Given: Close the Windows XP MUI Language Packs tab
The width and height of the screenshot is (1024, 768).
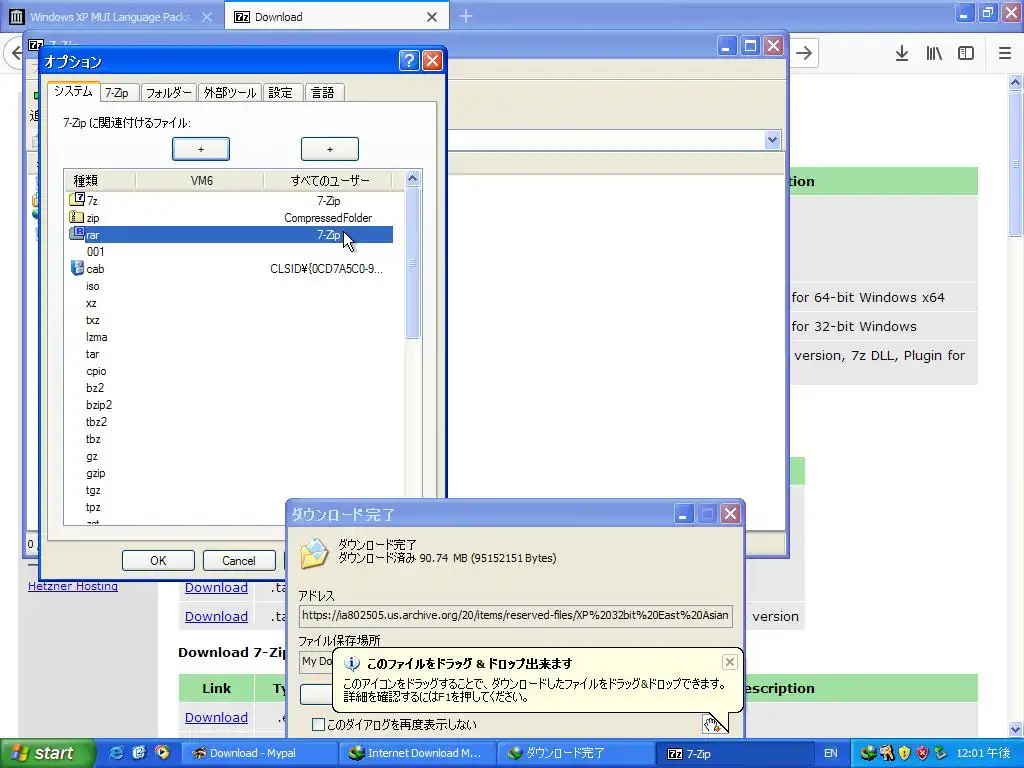Looking at the screenshot, I should pyautogui.click(x=207, y=17).
